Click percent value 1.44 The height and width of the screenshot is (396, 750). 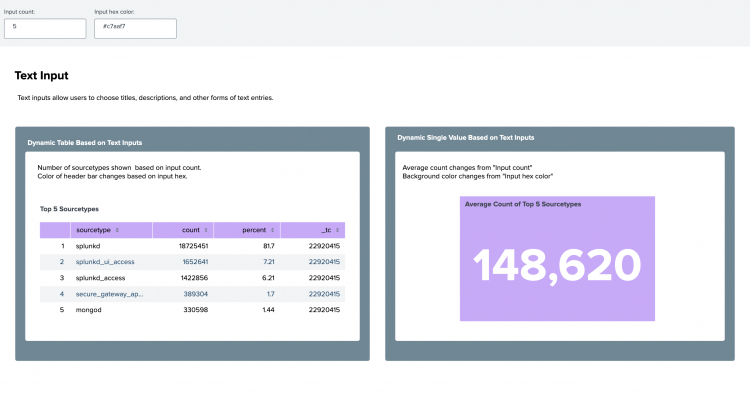tap(268, 310)
